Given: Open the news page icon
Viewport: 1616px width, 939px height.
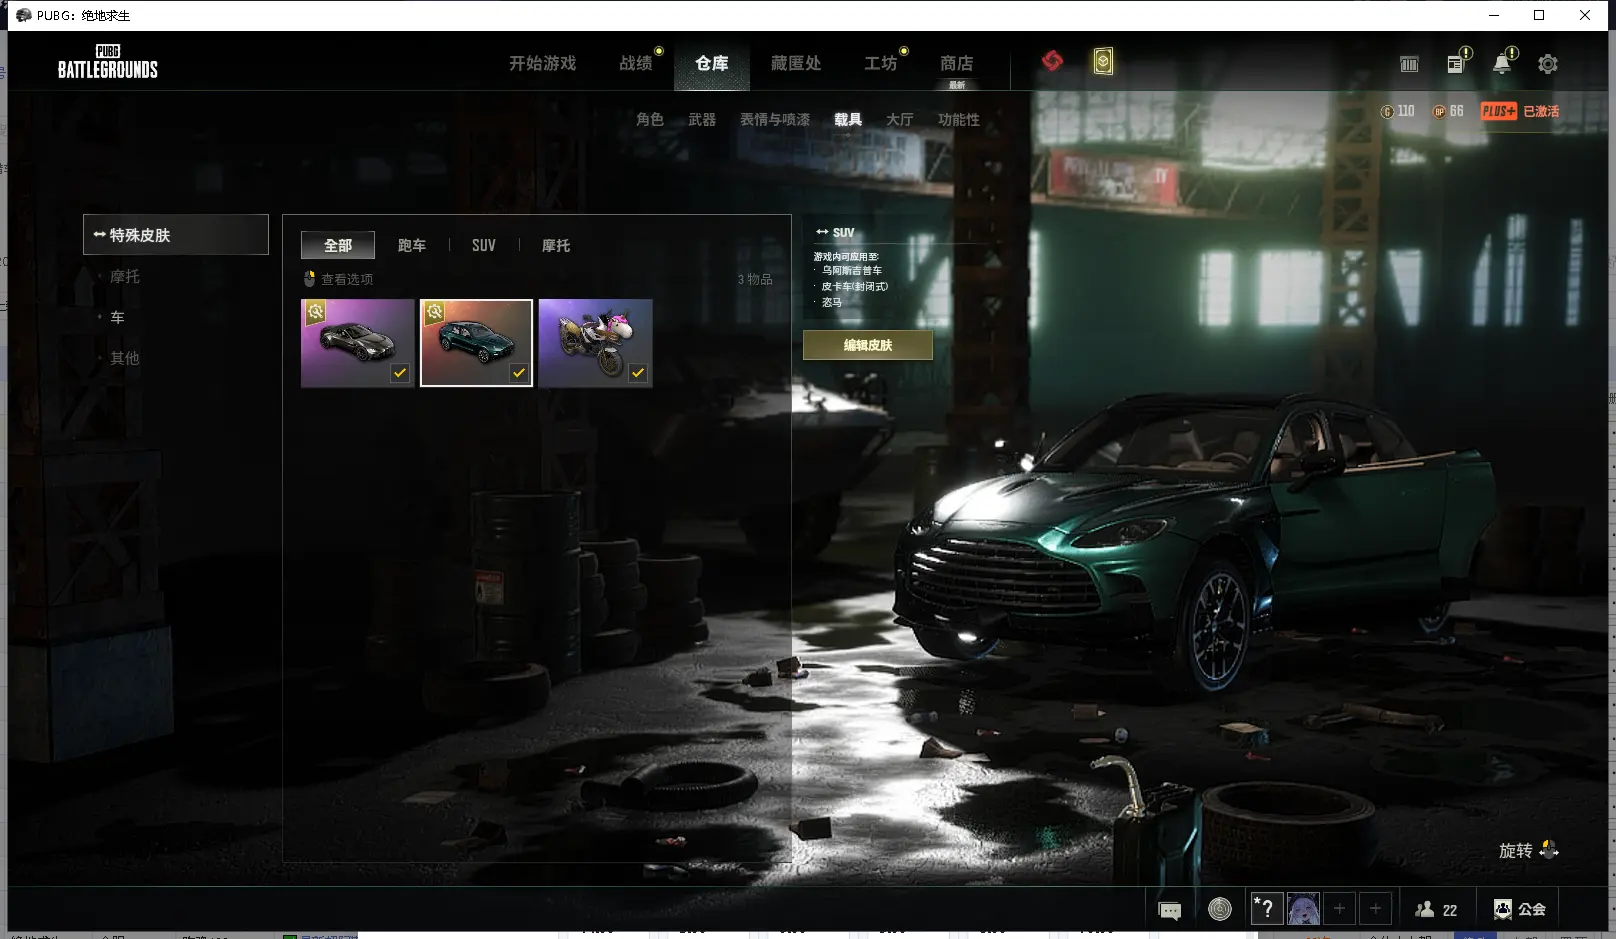Looking at the screenshot, I should point(1455,64).
